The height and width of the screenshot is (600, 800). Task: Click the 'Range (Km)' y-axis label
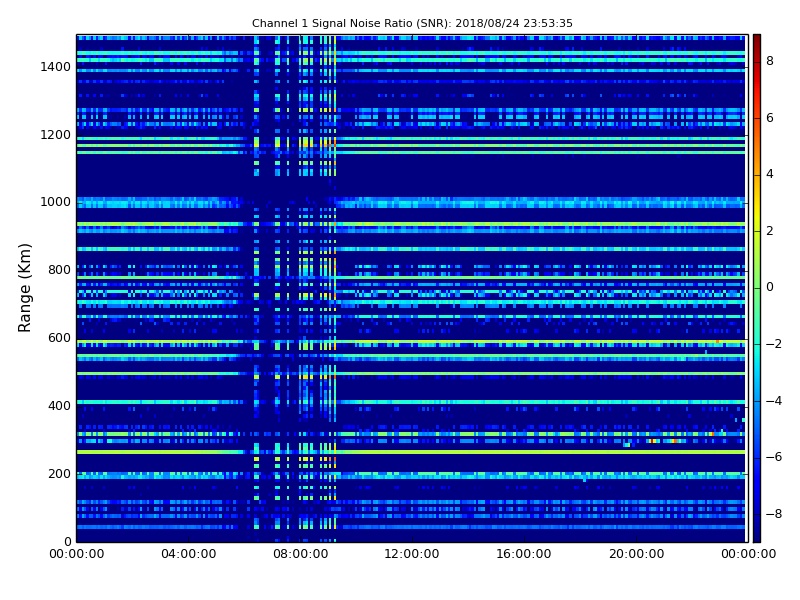(x=24, y=288)
